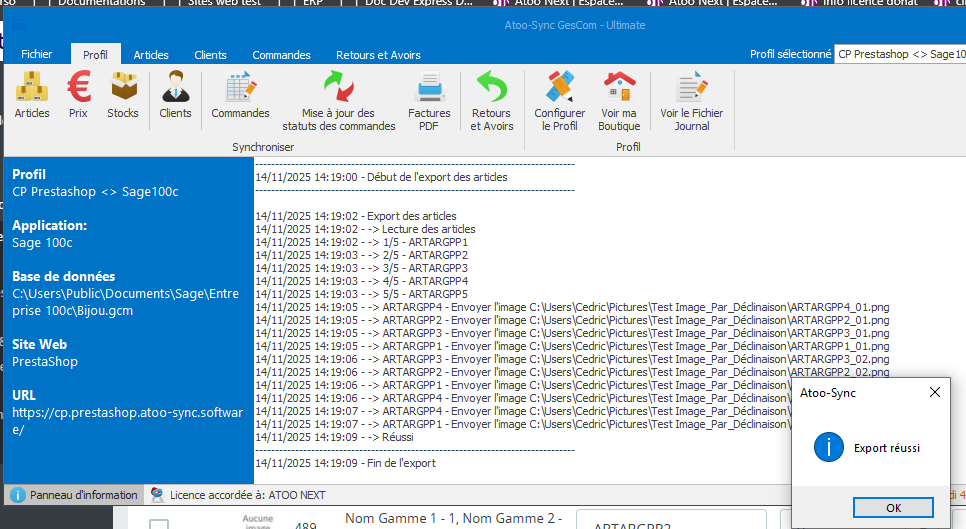The height and width of the screenshot is (529, 966).
Task: Open the Fichier menu tab
Action: pos(36,54)
